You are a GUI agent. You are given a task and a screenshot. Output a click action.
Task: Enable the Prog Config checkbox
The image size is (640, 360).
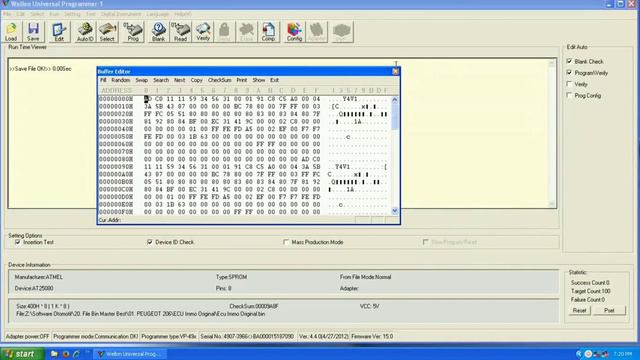(569, 96)
